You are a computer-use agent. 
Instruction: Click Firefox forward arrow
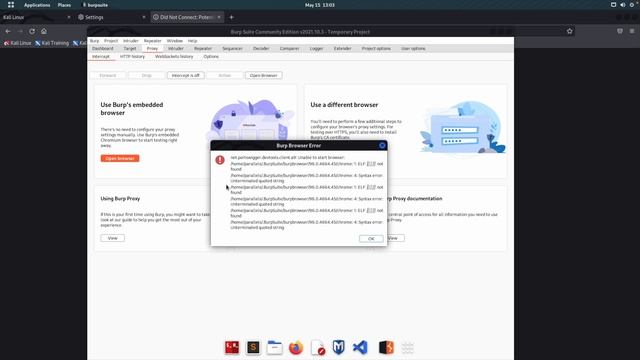[20, 31]
